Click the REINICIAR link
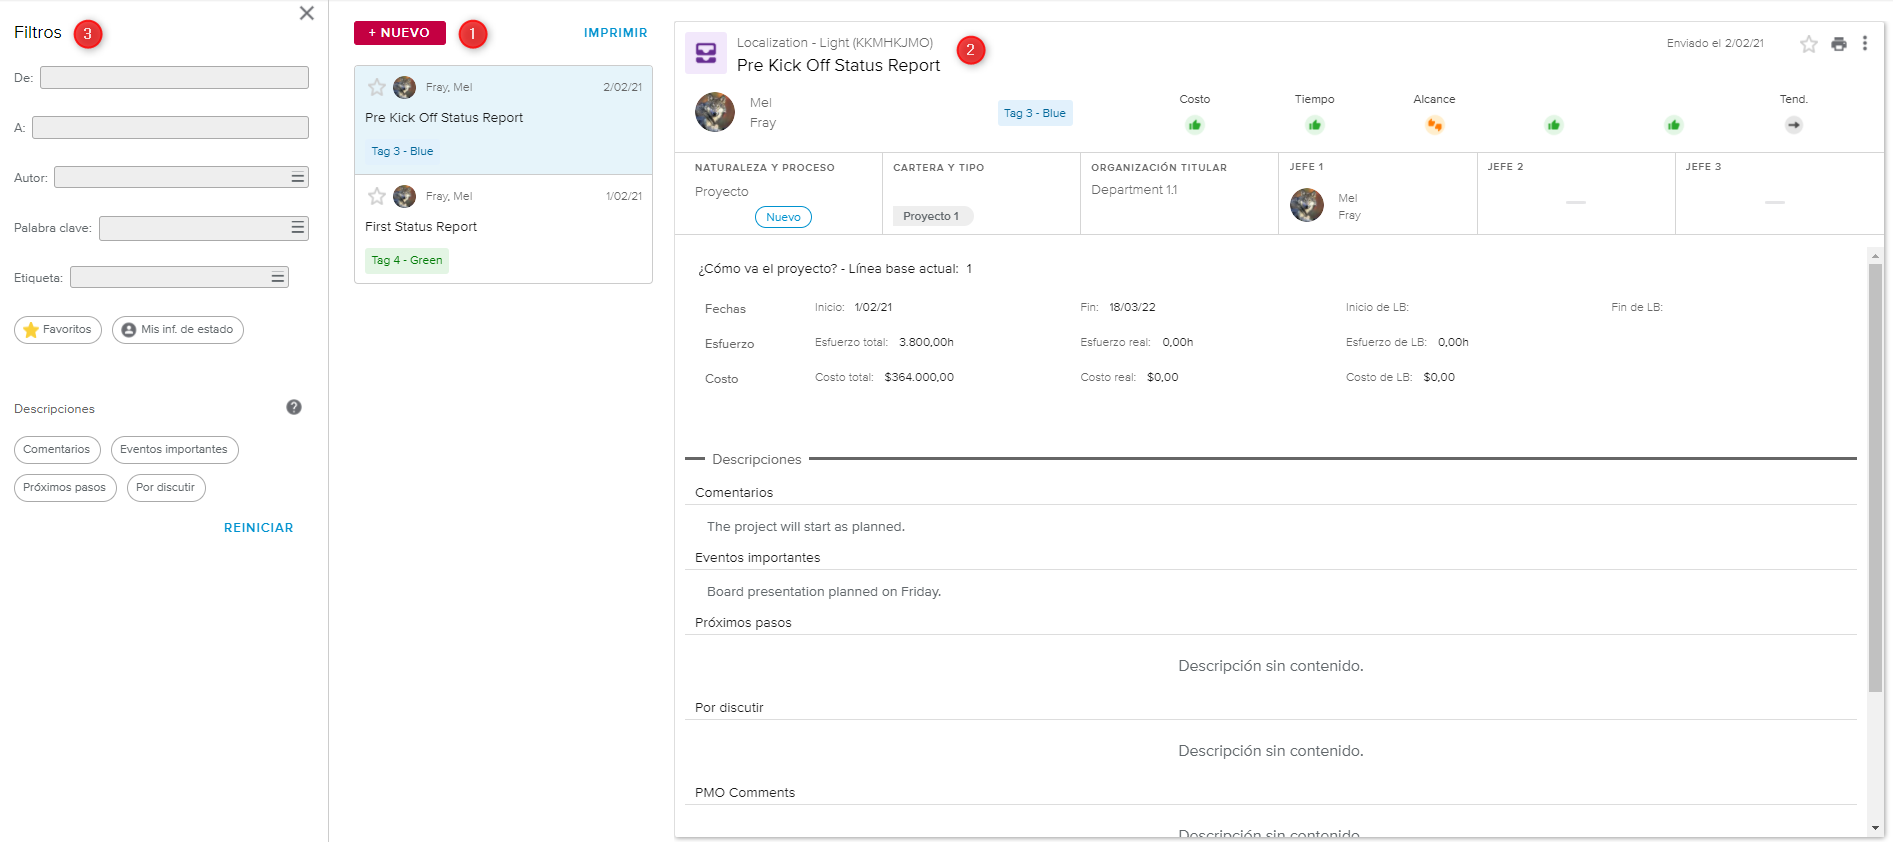 coord(258,528)
